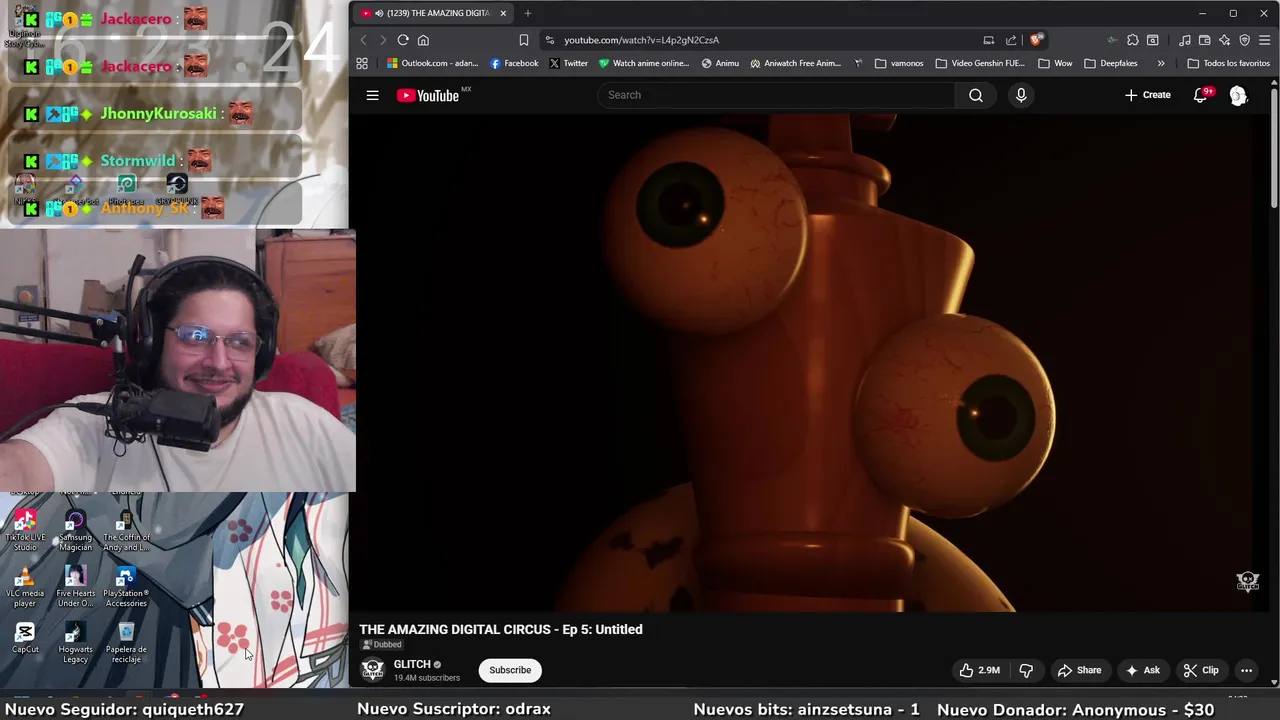Open the GLITCH channel name link

tap(411, 664)
